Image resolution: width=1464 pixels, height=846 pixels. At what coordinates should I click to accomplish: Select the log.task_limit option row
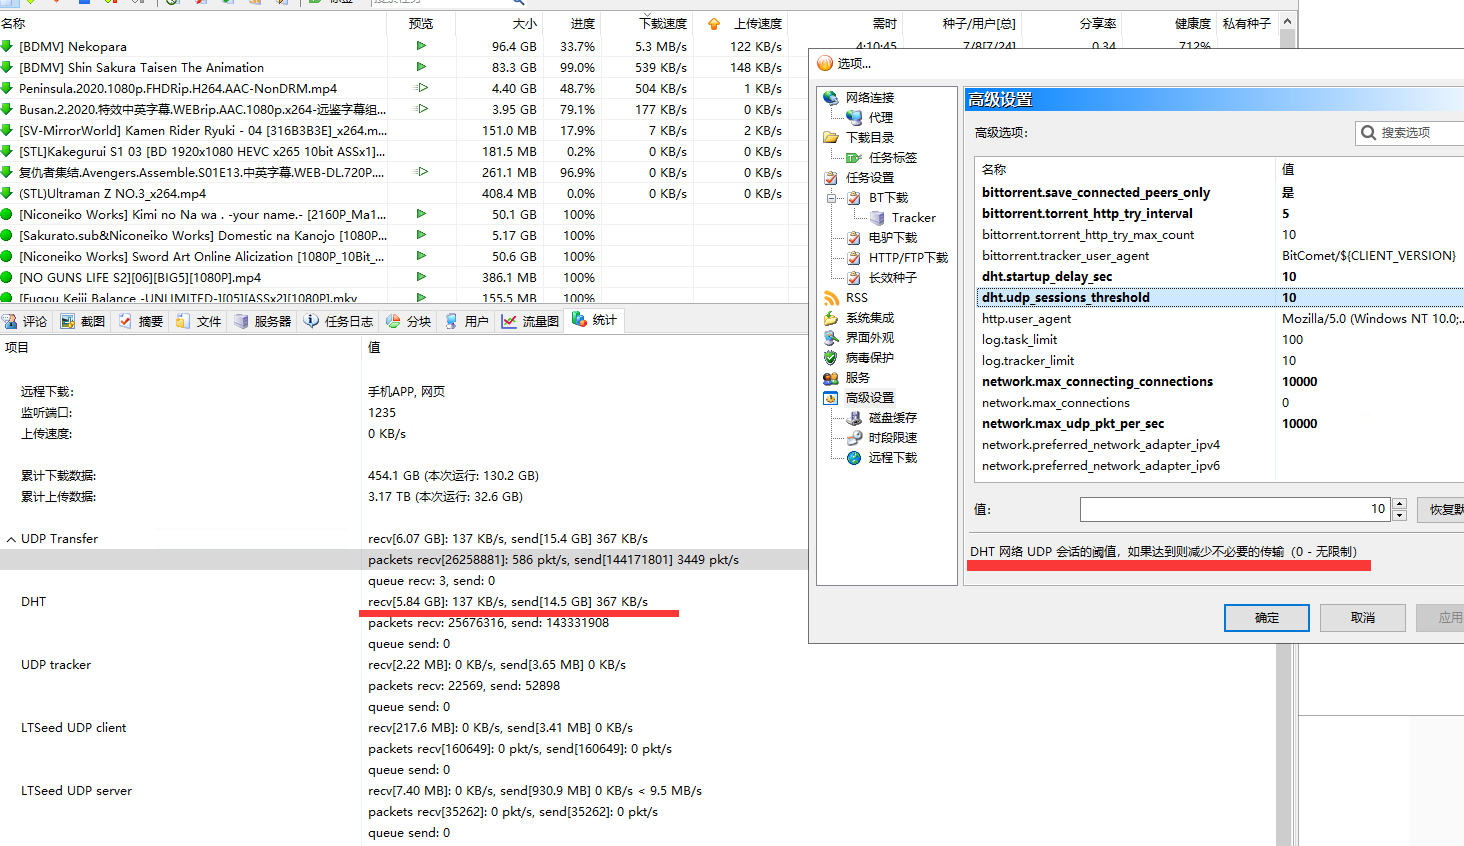click(x=1220, y=339)
